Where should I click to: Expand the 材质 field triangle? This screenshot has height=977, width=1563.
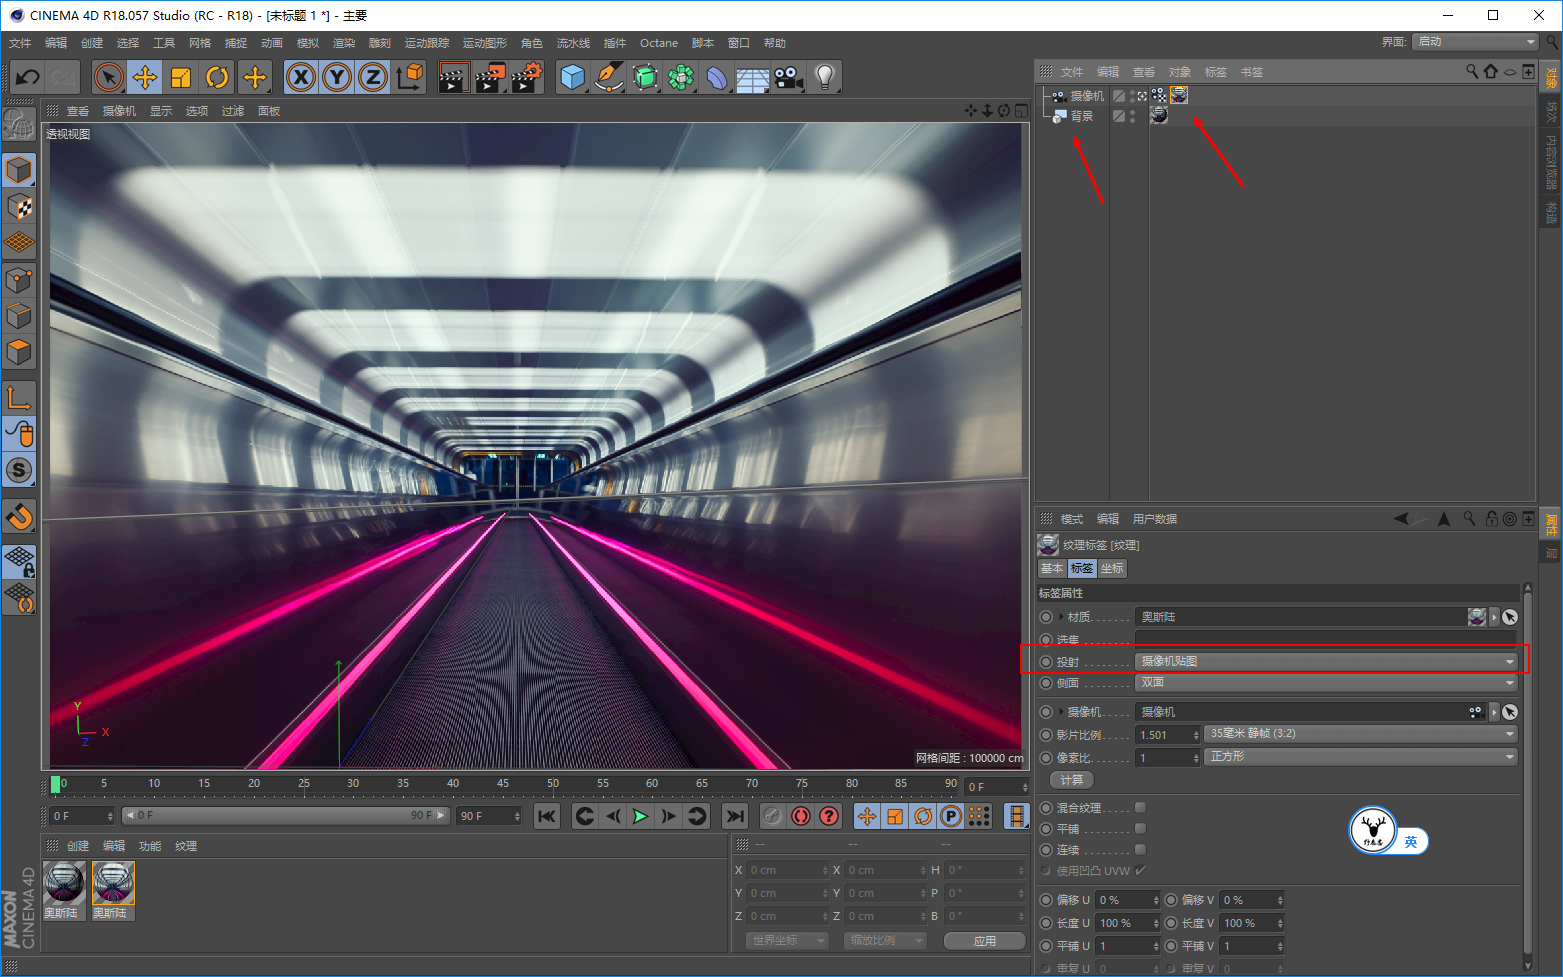point(1061,617)
